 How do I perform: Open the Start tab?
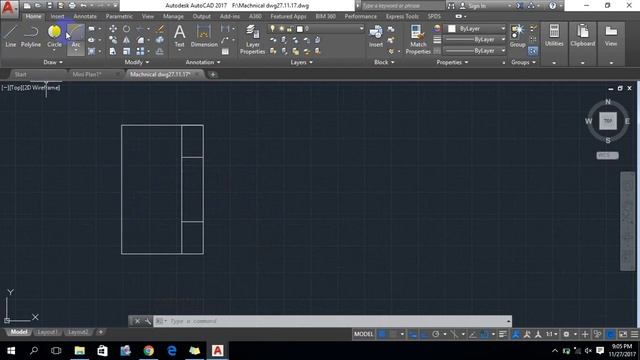click(20, 74)
